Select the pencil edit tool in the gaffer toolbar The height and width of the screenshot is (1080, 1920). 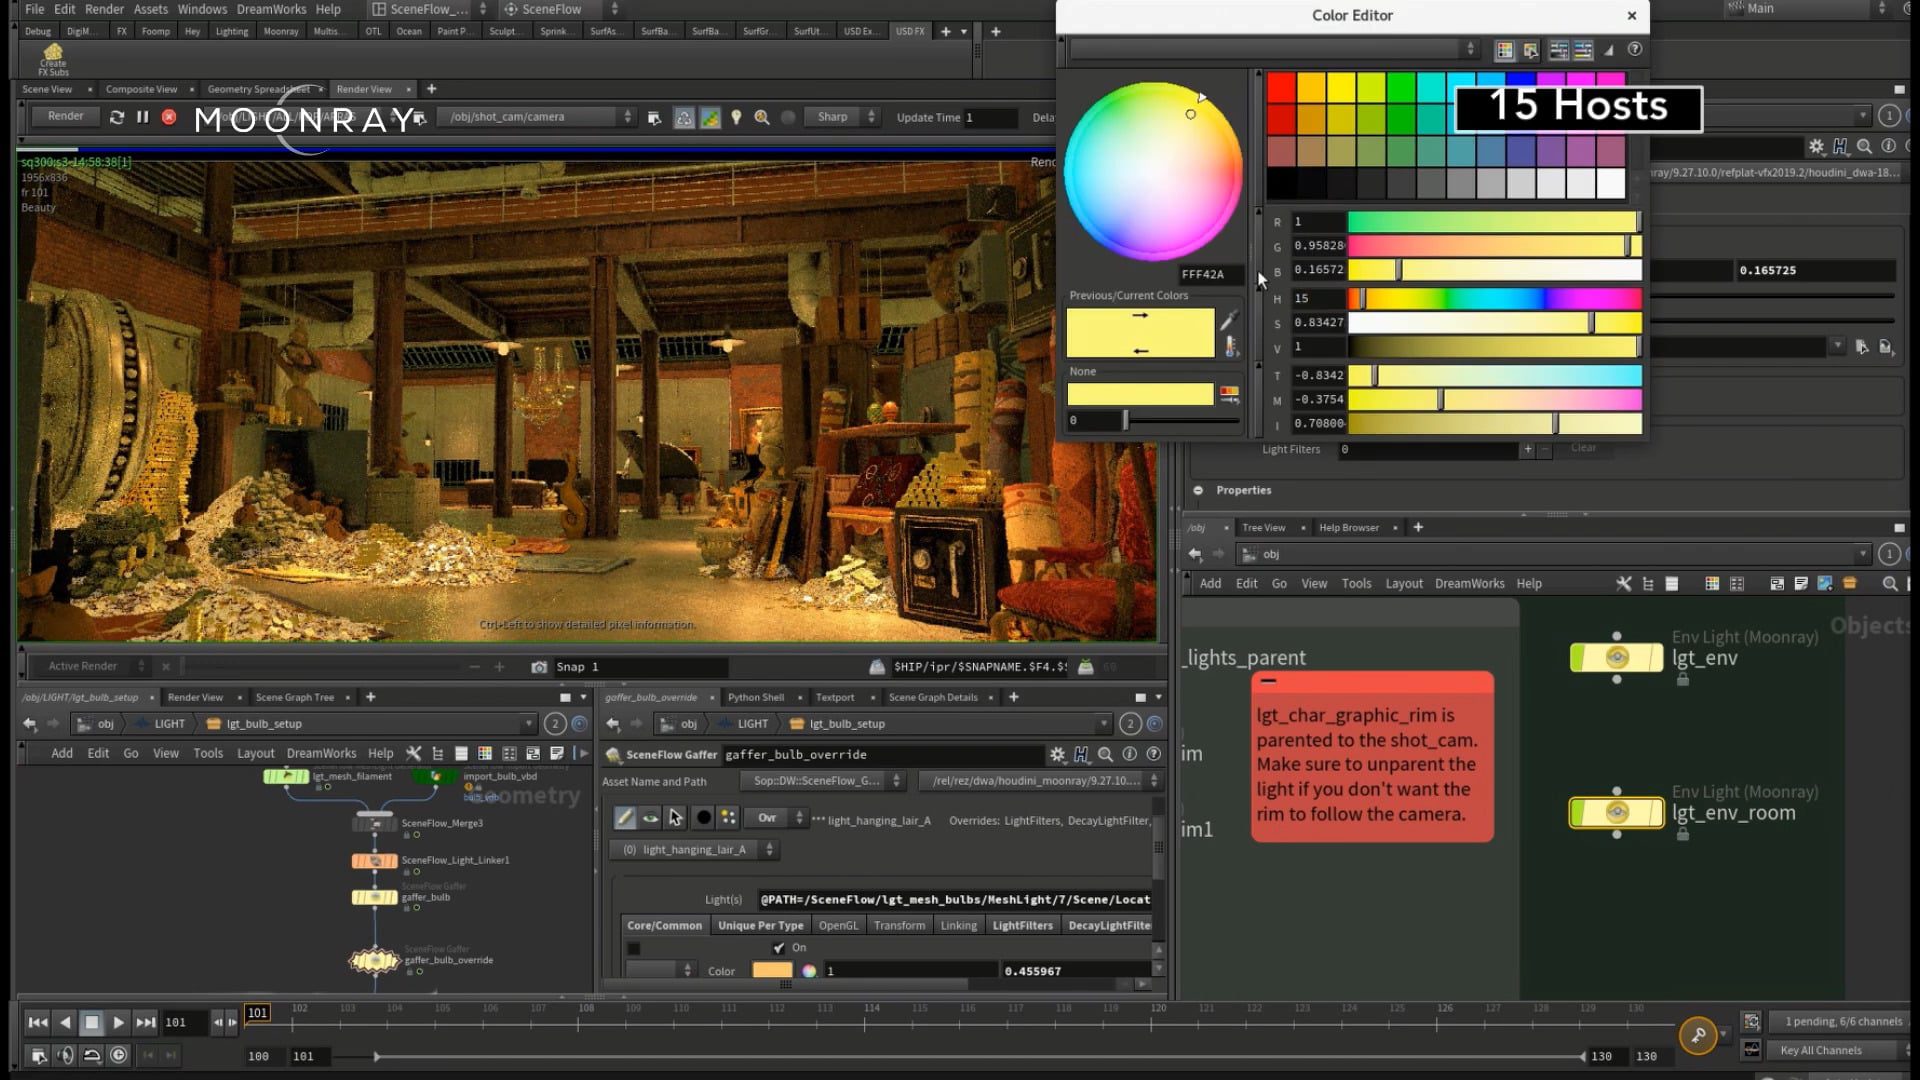[625, 818]
